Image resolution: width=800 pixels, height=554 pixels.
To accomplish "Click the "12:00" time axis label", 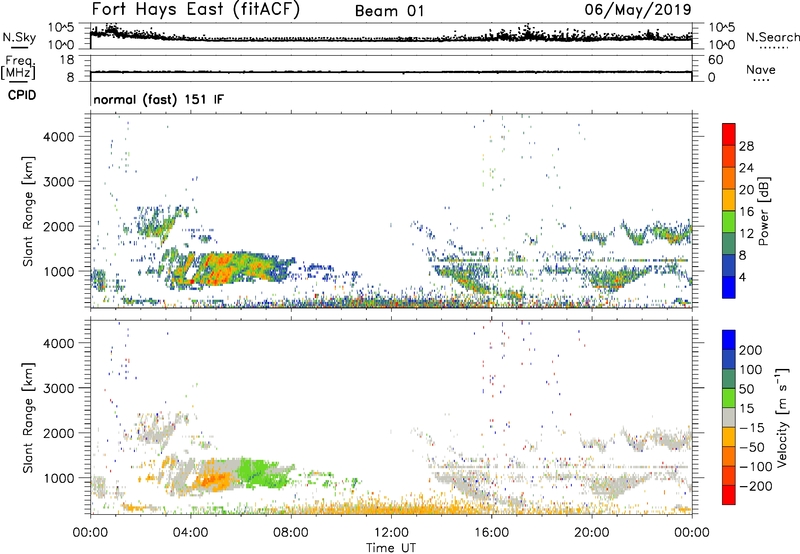I will (391, 533).
